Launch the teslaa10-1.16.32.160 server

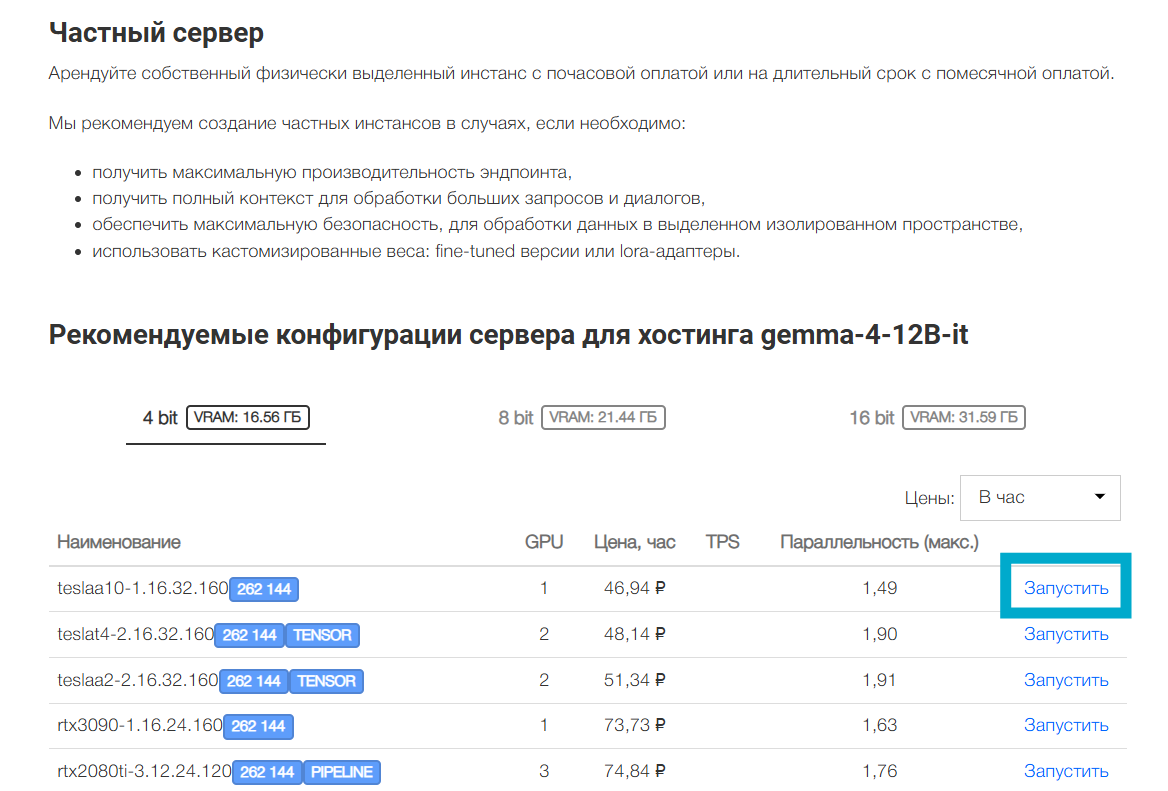[x=1066, y=588]
